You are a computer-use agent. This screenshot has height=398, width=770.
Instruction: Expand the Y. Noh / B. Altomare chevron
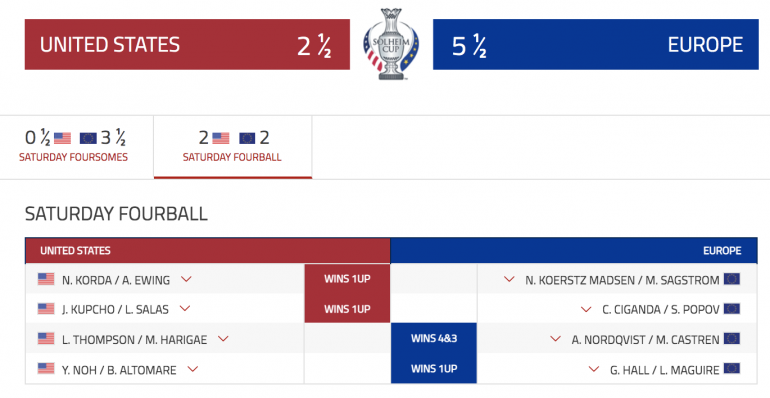193,369
